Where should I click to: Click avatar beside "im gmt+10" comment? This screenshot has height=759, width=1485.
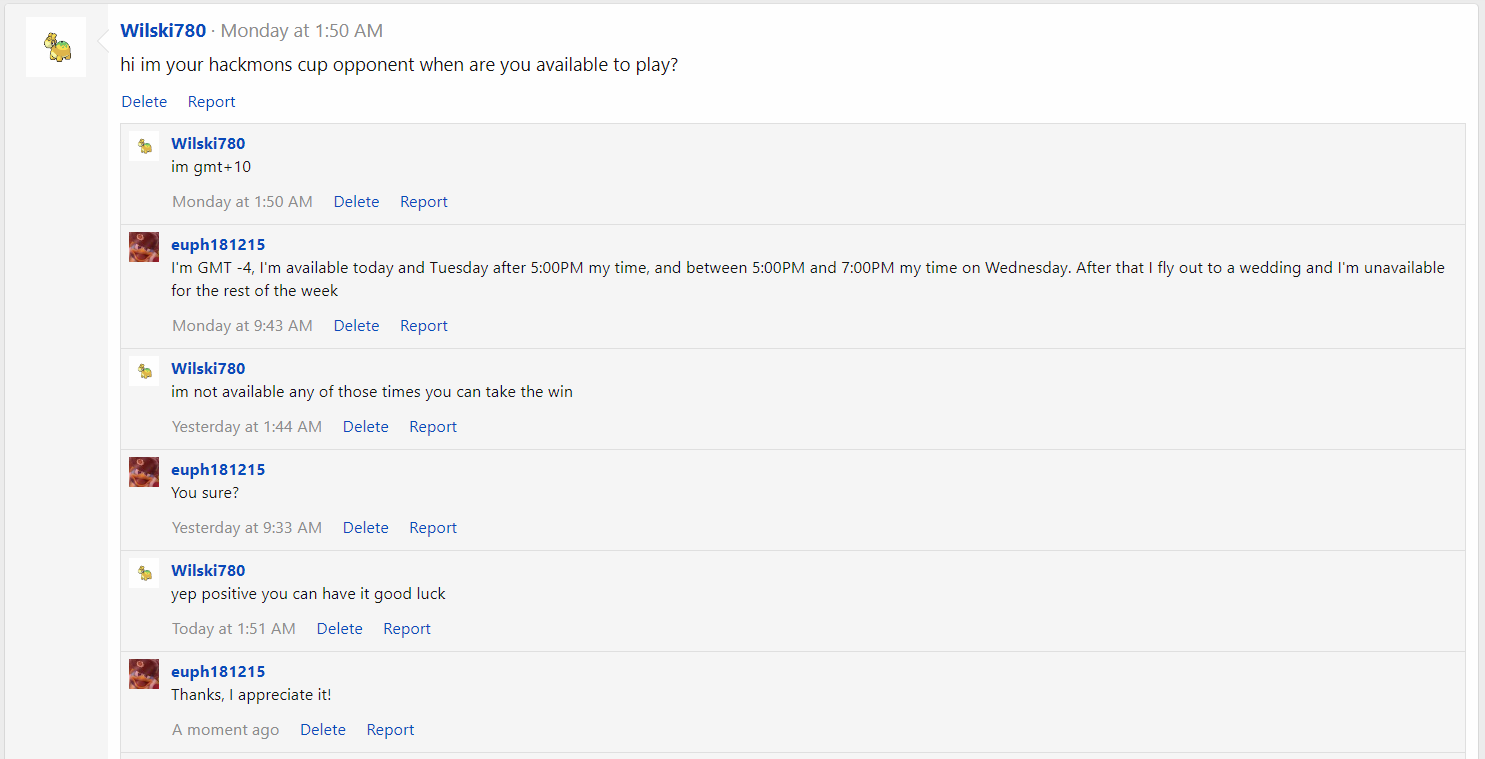144,146
